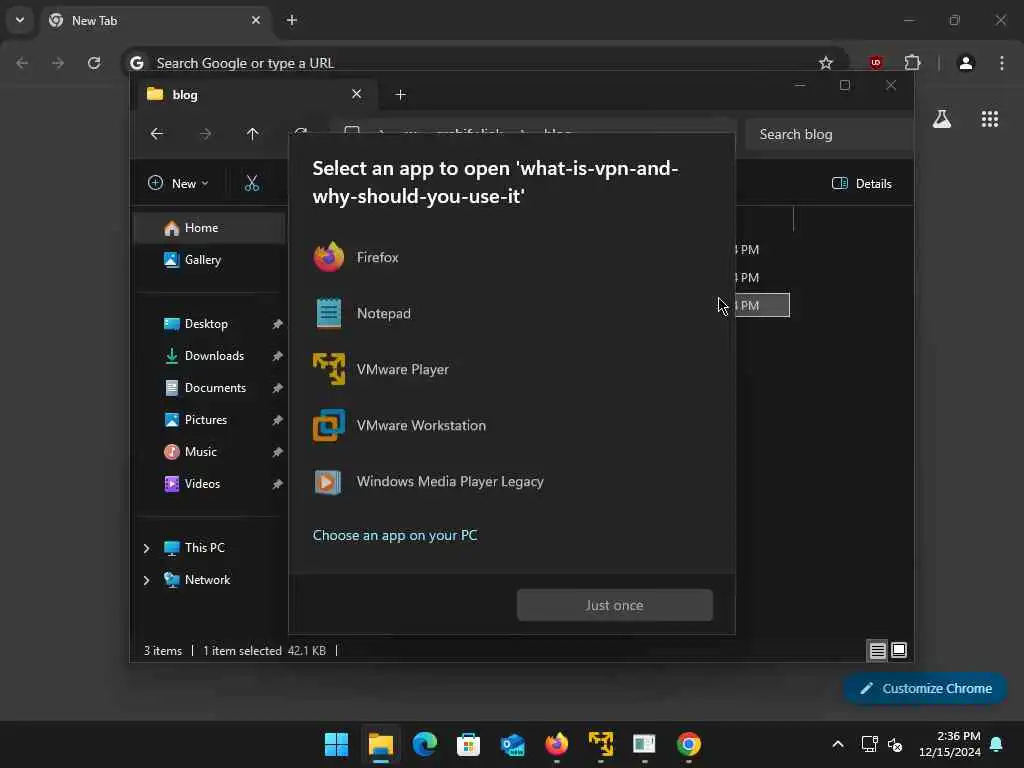The width and height of the screenshot is (1024, 768).
Task: Click the pin icon beside Pictures
Action: pyautogui.click(x=278, y=420)
